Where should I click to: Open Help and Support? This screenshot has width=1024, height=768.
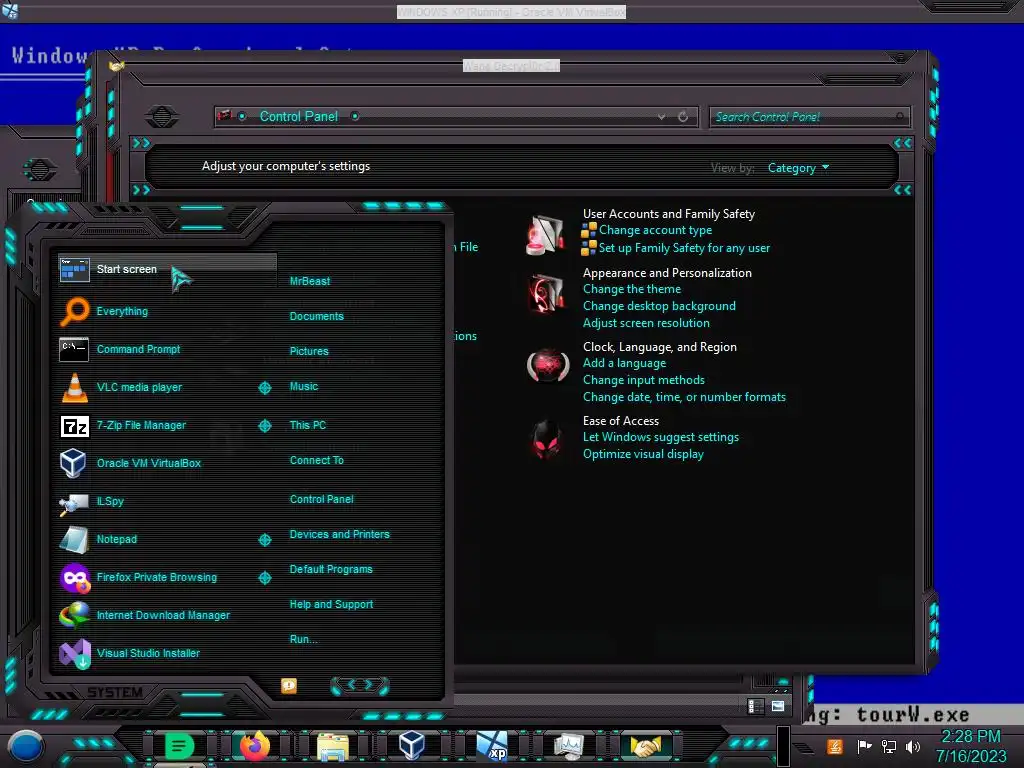[331, 605]
